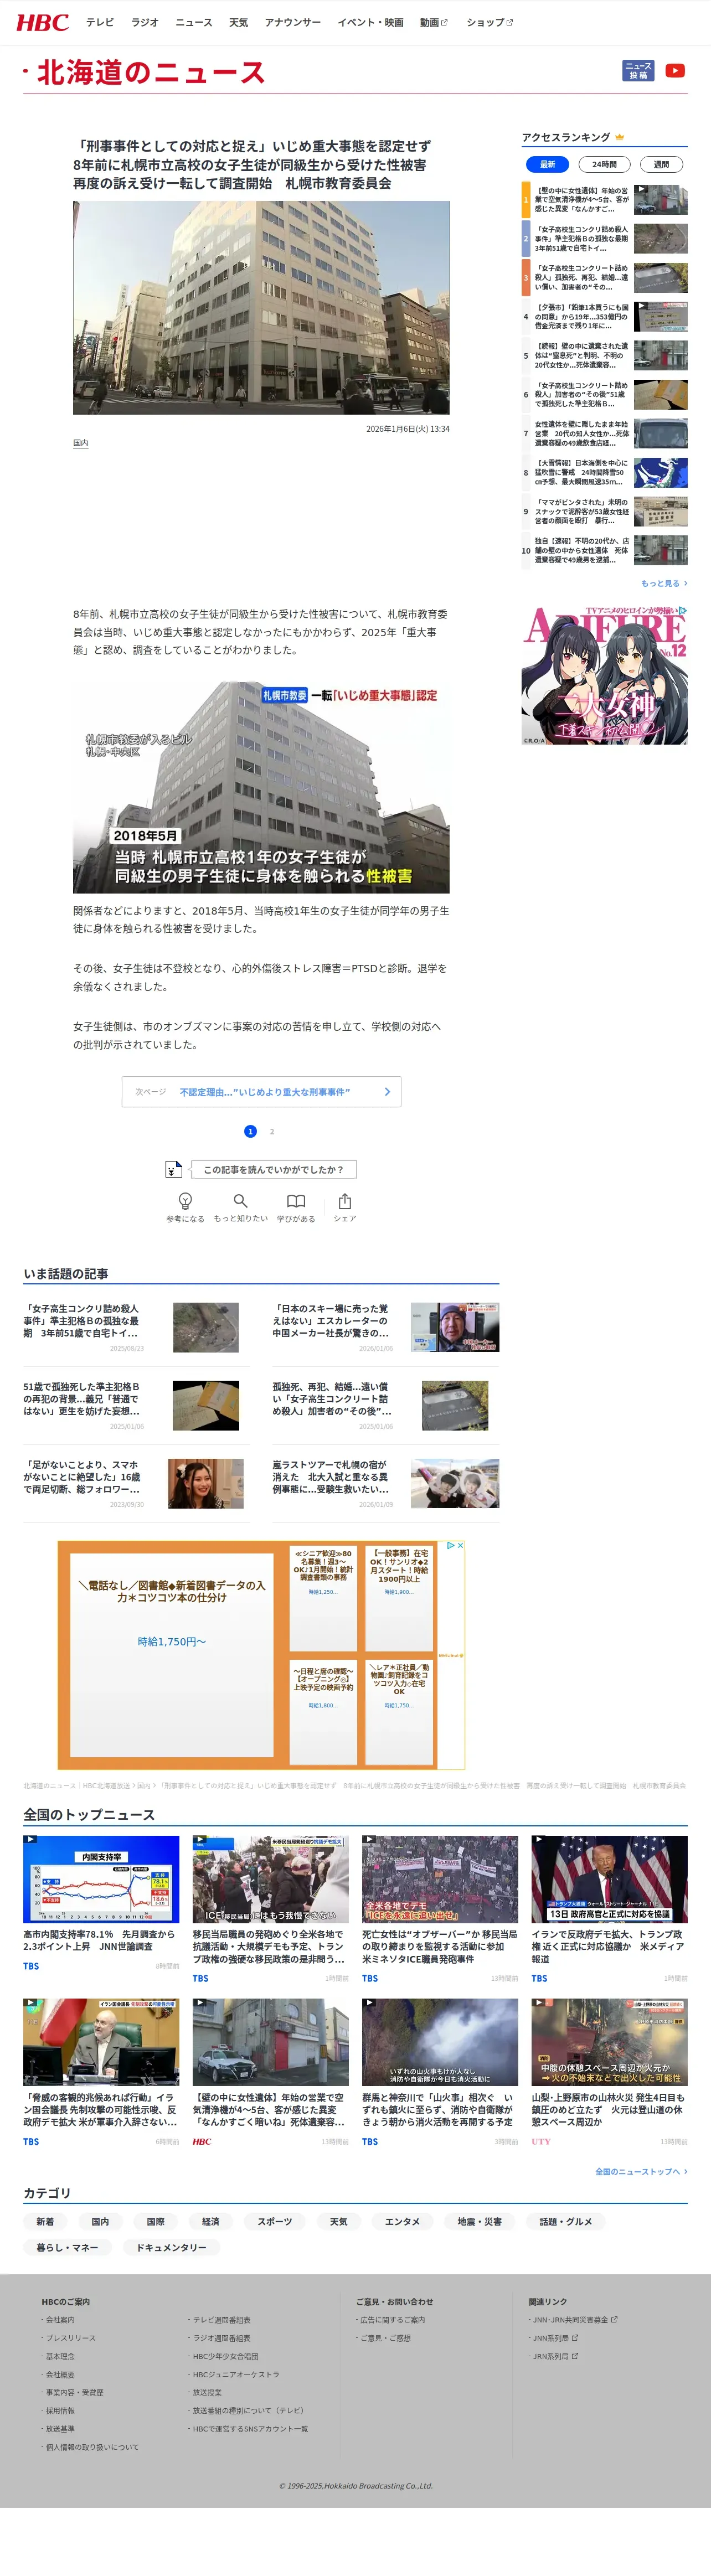Viewport: 711px width, 2576px height.
Task: Click the chevron arrow in the 次ページ box
Action: [387, 1091]
